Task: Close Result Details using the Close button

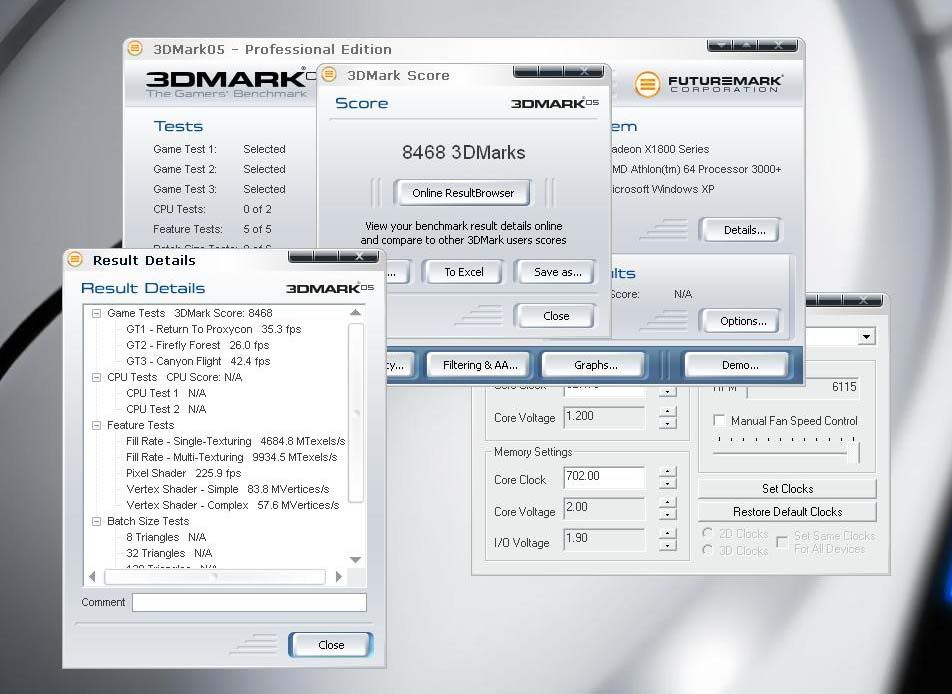Action: click(331, 645)
